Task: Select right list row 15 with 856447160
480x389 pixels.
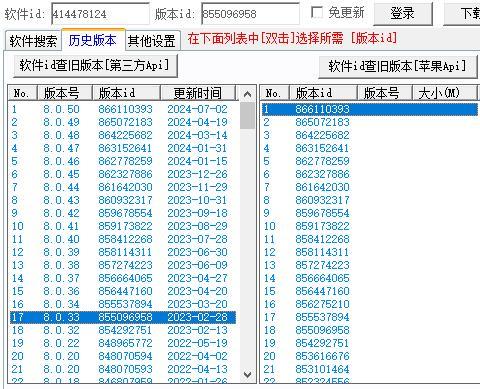Action: coord(370,291)
